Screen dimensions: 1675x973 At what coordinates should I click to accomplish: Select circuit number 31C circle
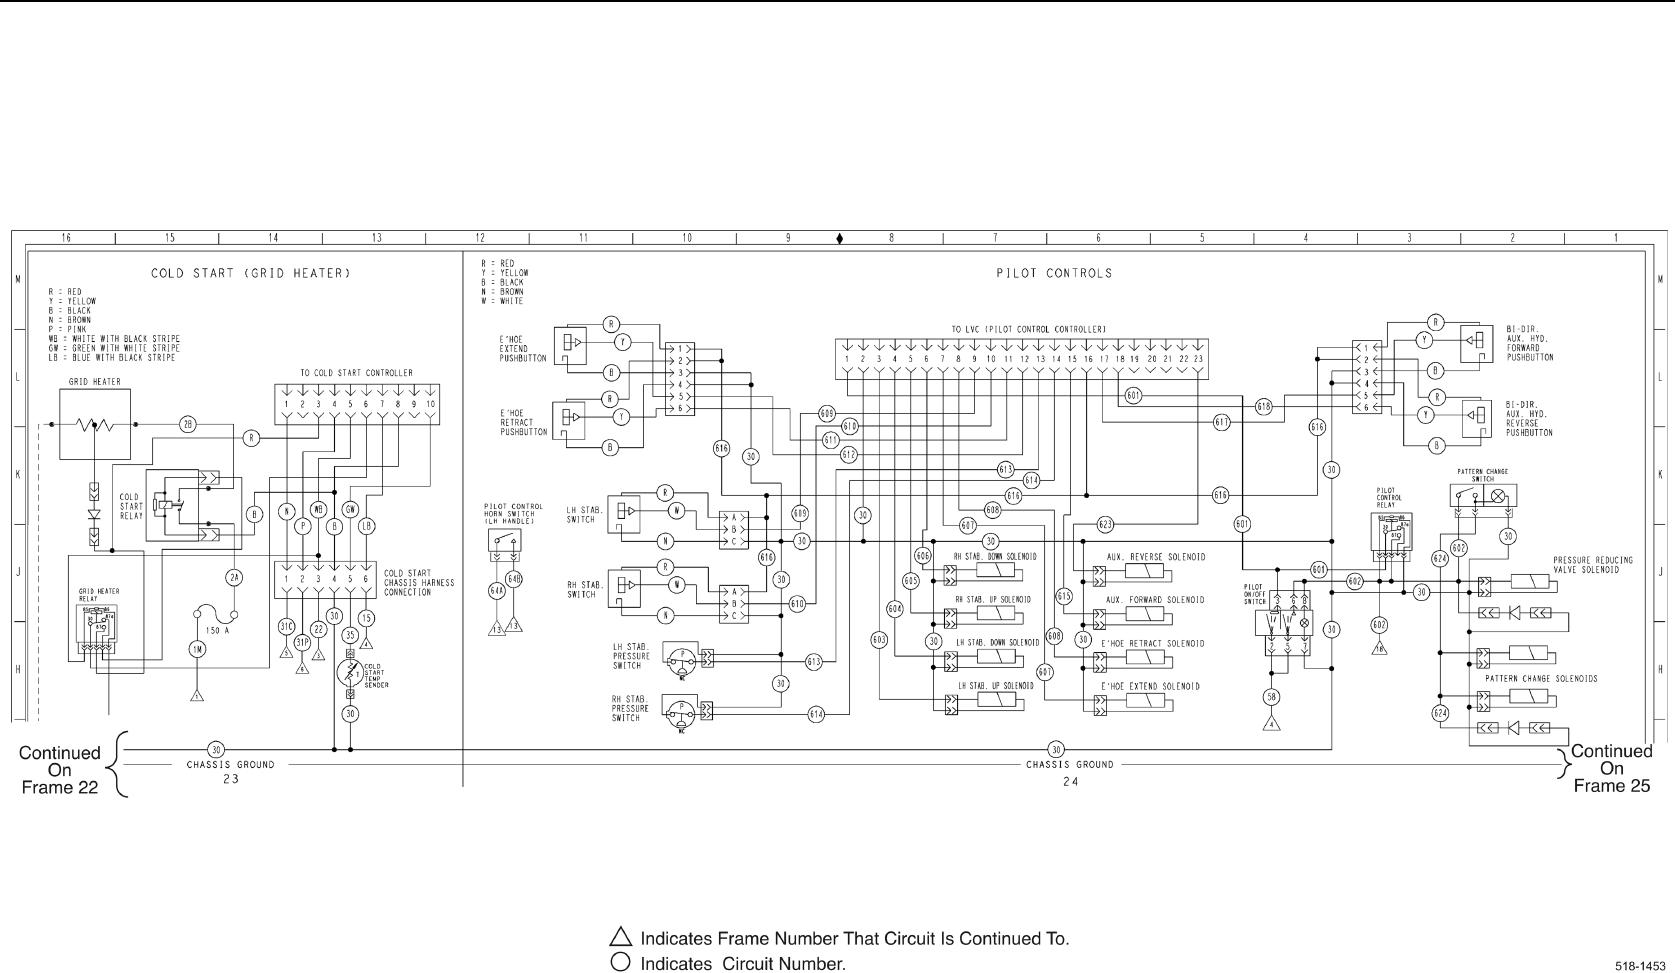(286, 627)
